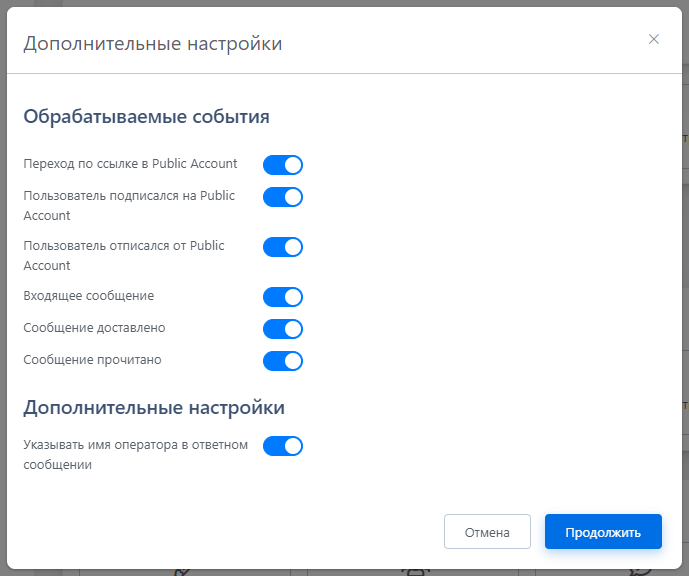689x576 pixels.
Task: Click 'Пользователь отписался от Public Account' label text
Action: [x=124, y=255]
